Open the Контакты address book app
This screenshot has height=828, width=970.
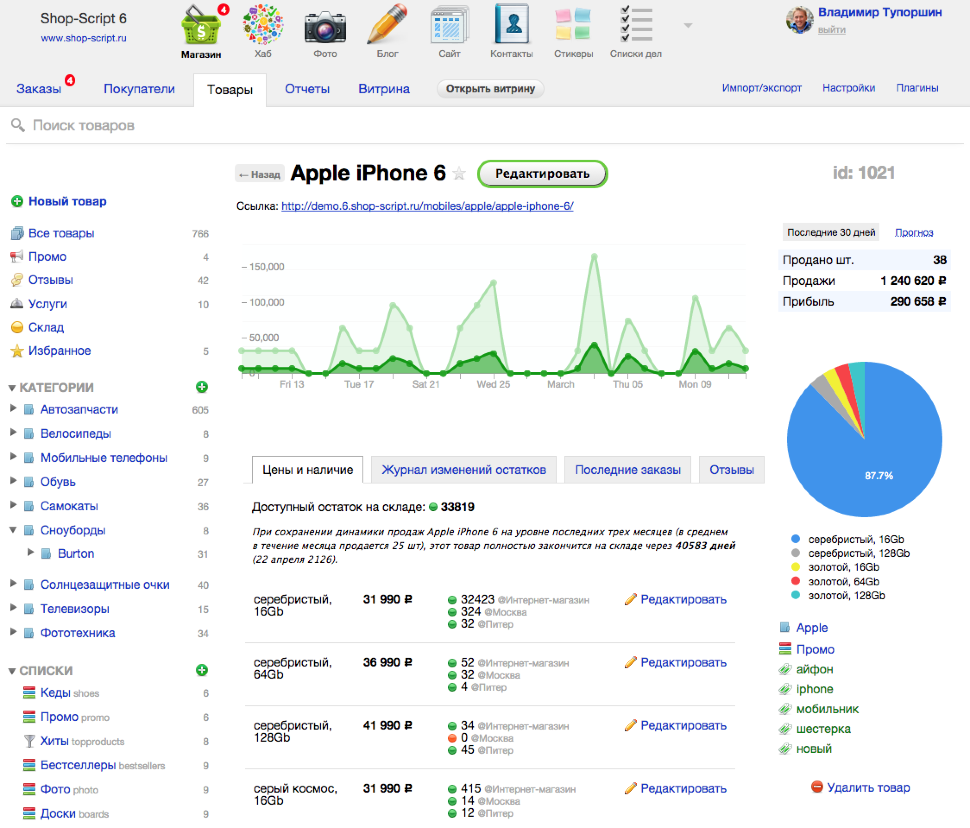point(512,31)
